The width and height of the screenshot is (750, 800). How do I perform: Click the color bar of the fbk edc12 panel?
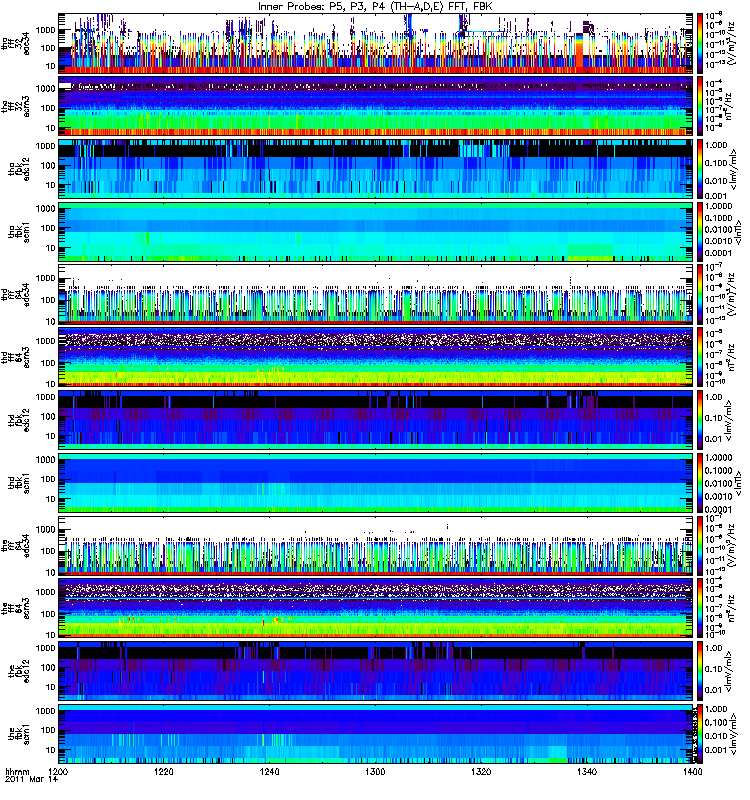(x=700, y=671)
